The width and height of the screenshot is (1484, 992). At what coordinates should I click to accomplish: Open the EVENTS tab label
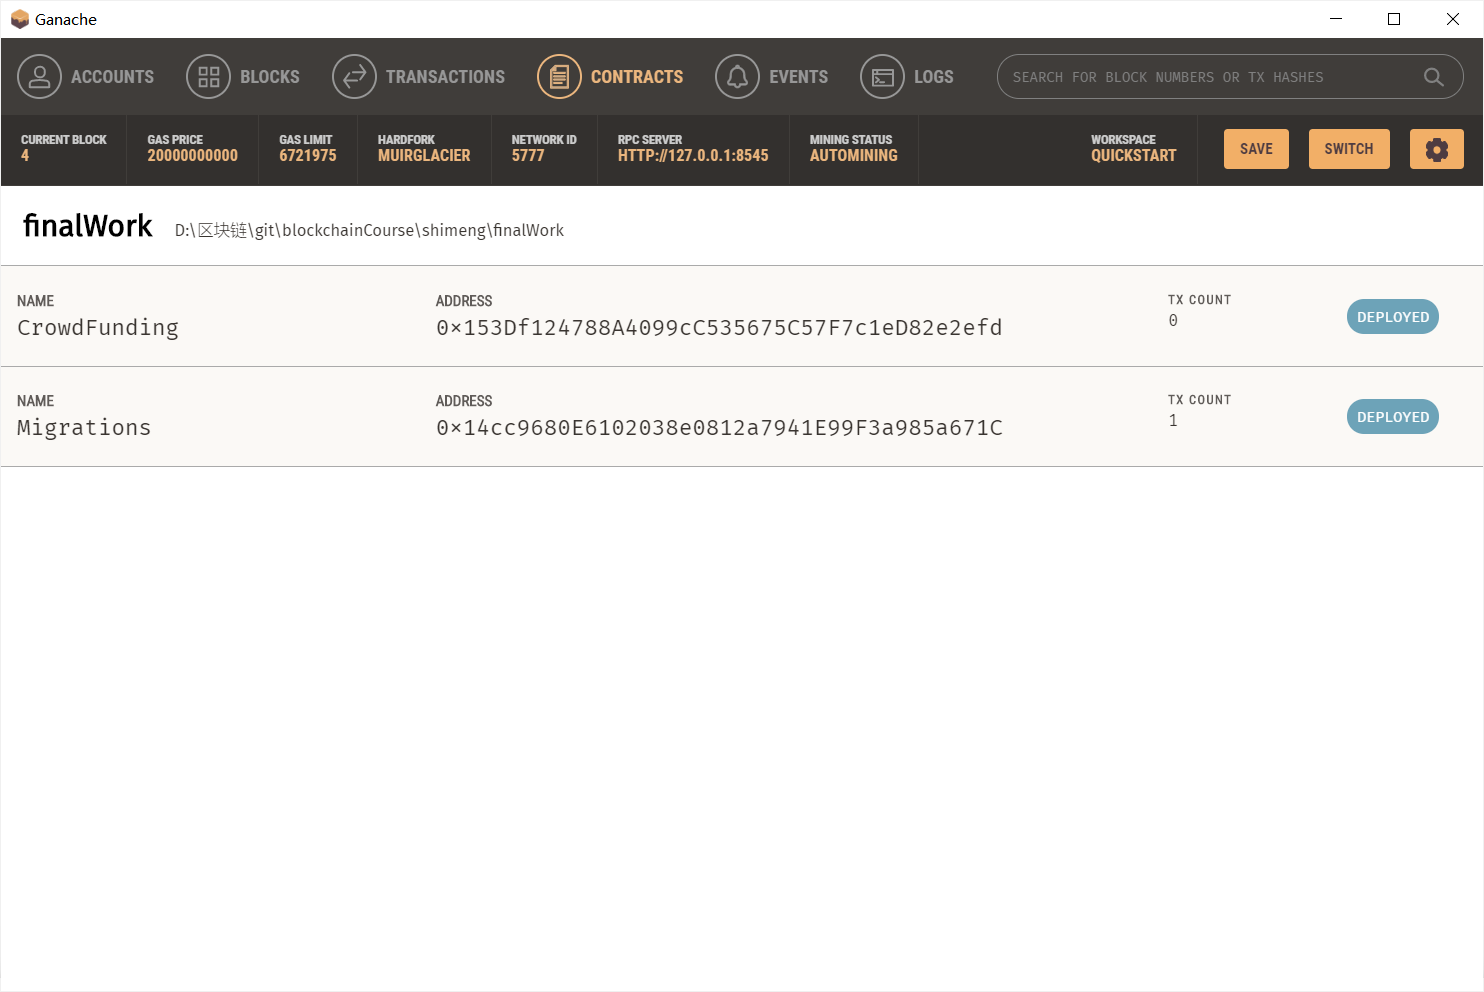pos(798,77)
